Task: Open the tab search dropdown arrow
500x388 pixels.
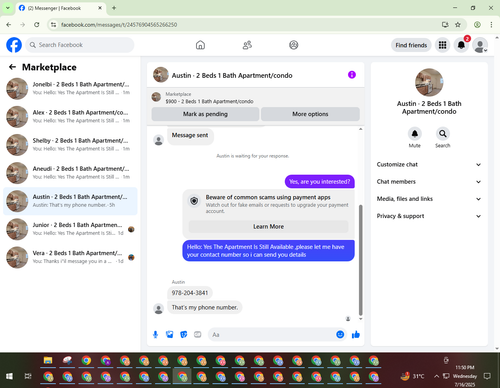Action: click(7, 8)
